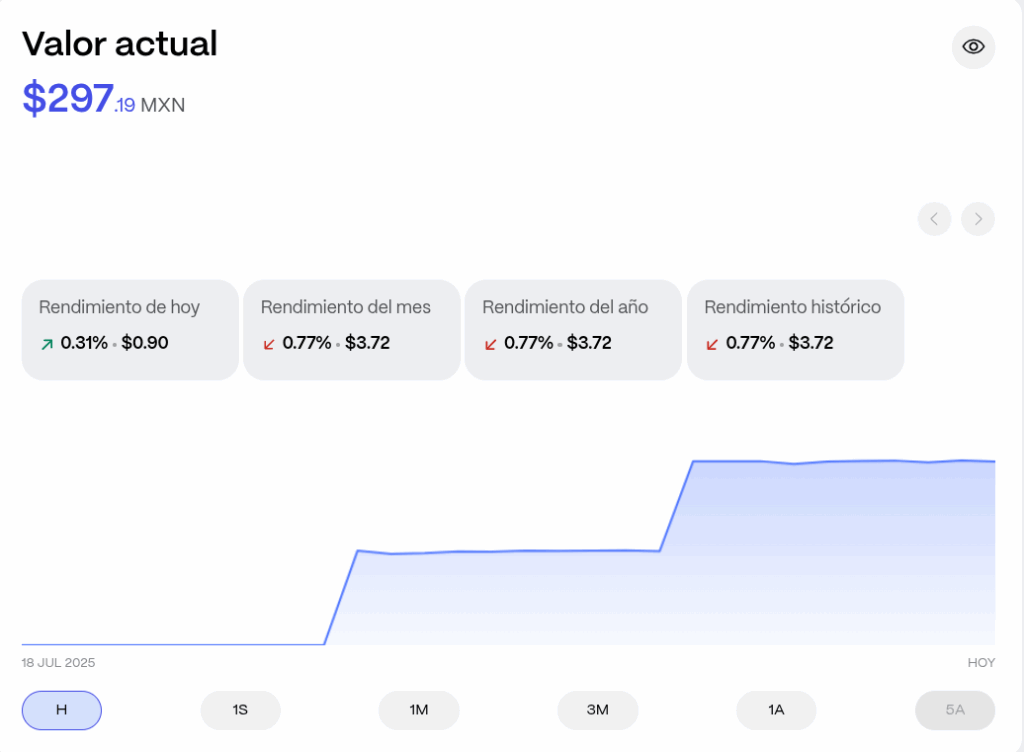Screen dimensions: 1024x752
Task: Click red down arrow in Rendimiento del año
Action: click(x=490, y=344)
